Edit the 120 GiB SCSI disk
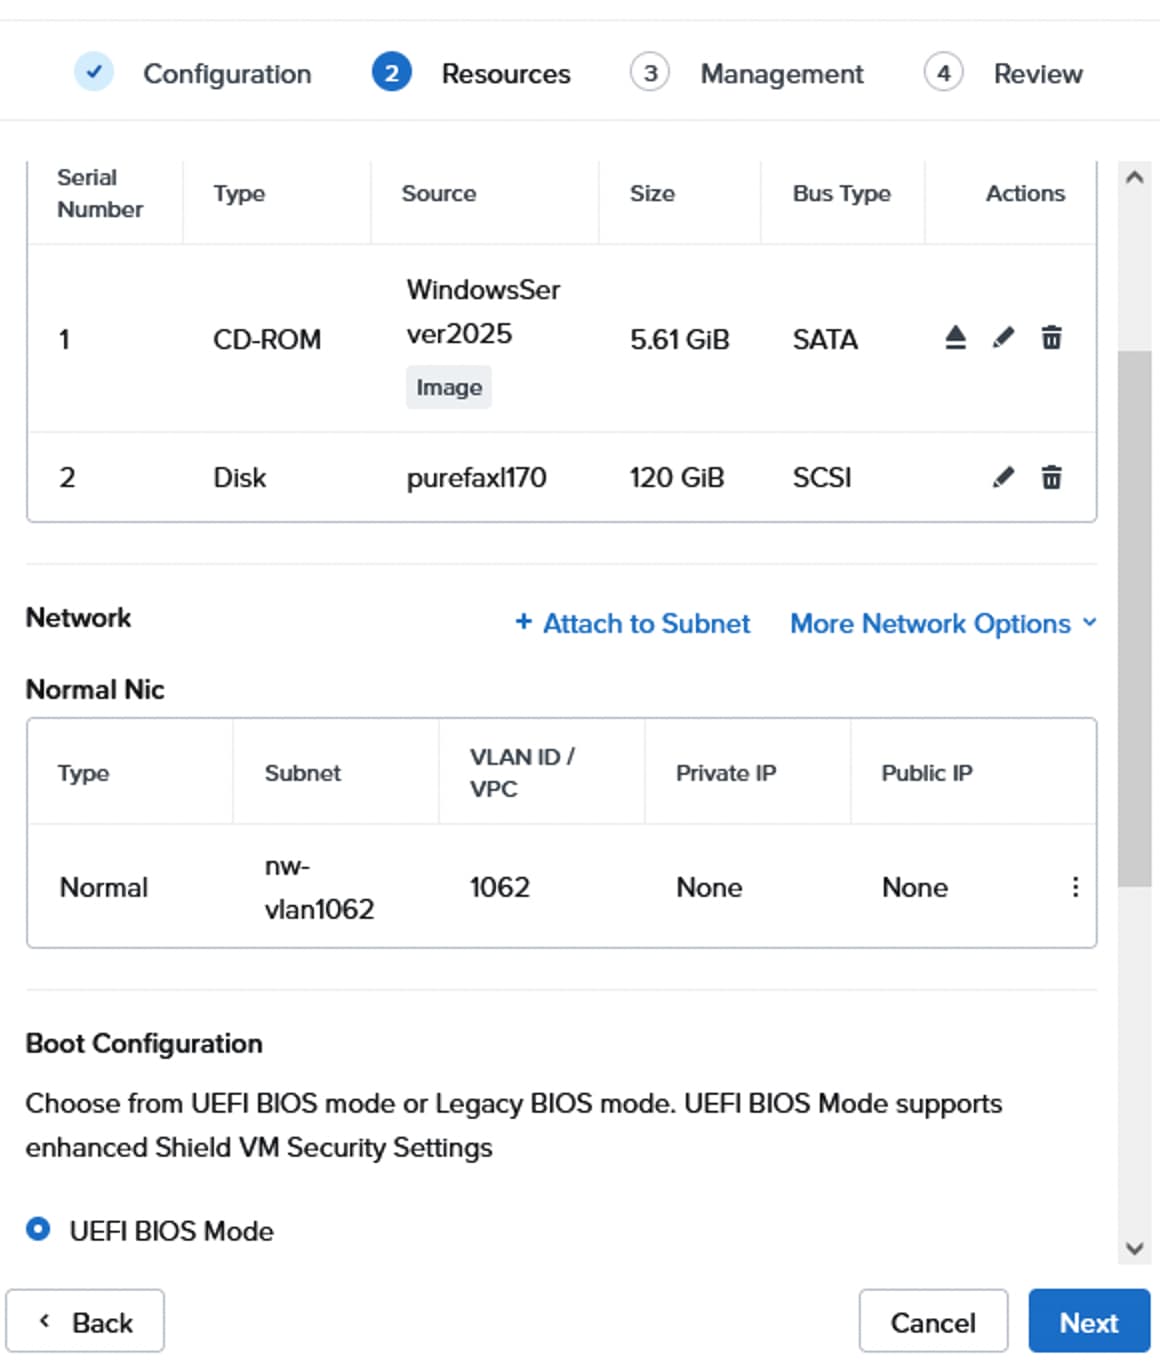Screen dimensions: 1160x1364 [x=1003, y=477]
